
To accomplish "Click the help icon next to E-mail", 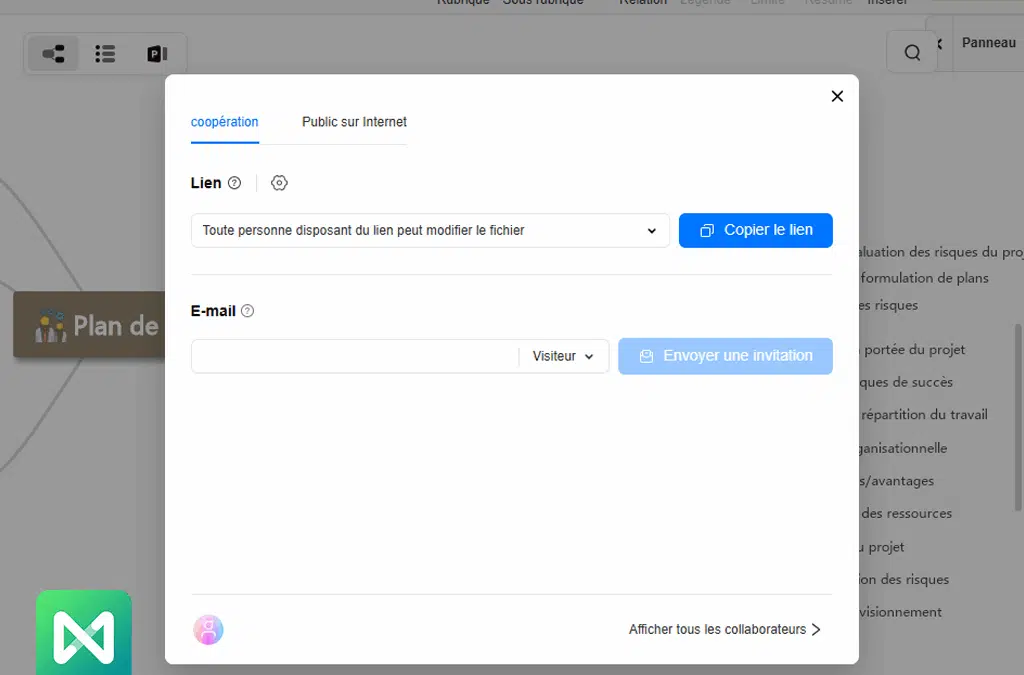I will point(248,311).
